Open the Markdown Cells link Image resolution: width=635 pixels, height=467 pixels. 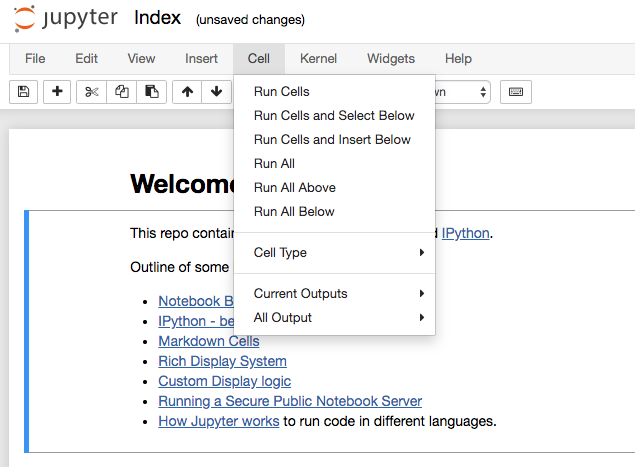[x=209, y=341]
